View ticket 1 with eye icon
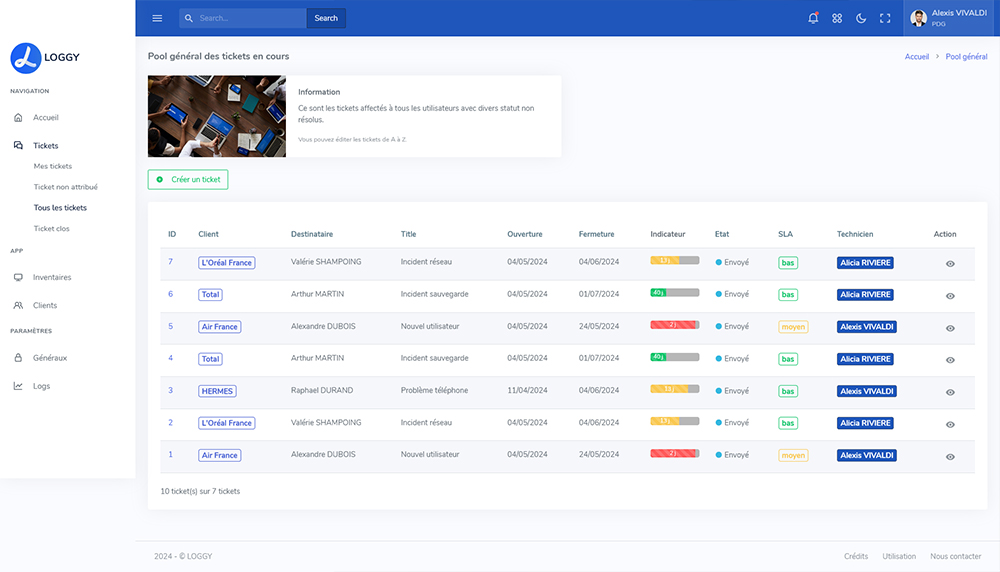The image size is (1000, 572). [950, 457]
